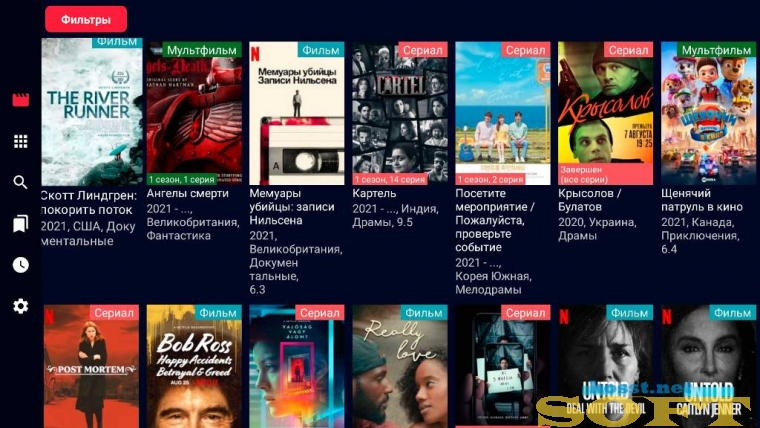Click the 1 сезон, 14 серия label
760x428 pixels.
click(390, 179)
